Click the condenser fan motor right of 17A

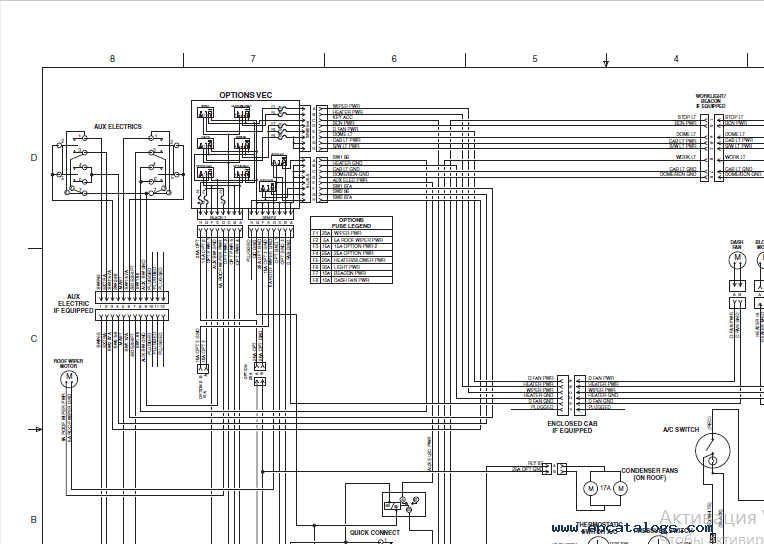pos(620,488)
